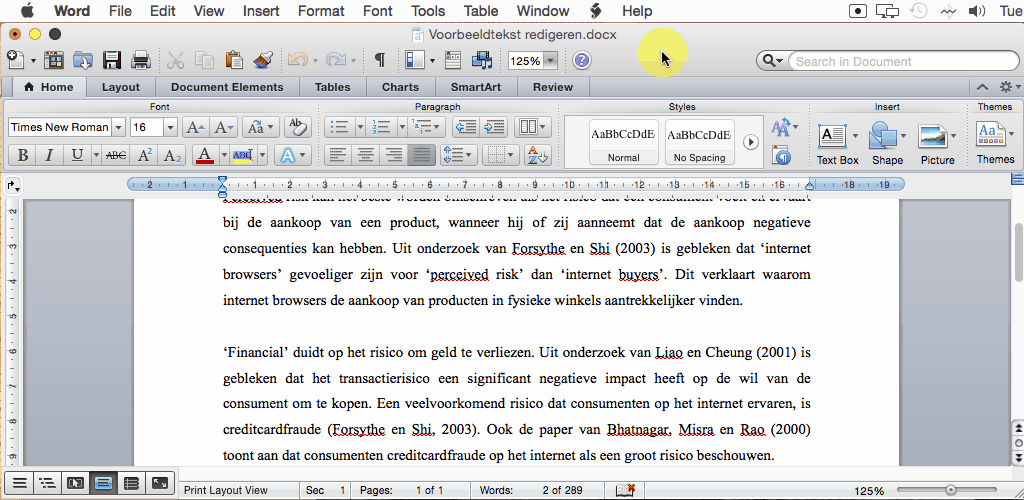Image resolution: width=1024 pixels, height=500 pixels.
Task: Expand the zoom percentage dropdown
Action: (550, 61)
